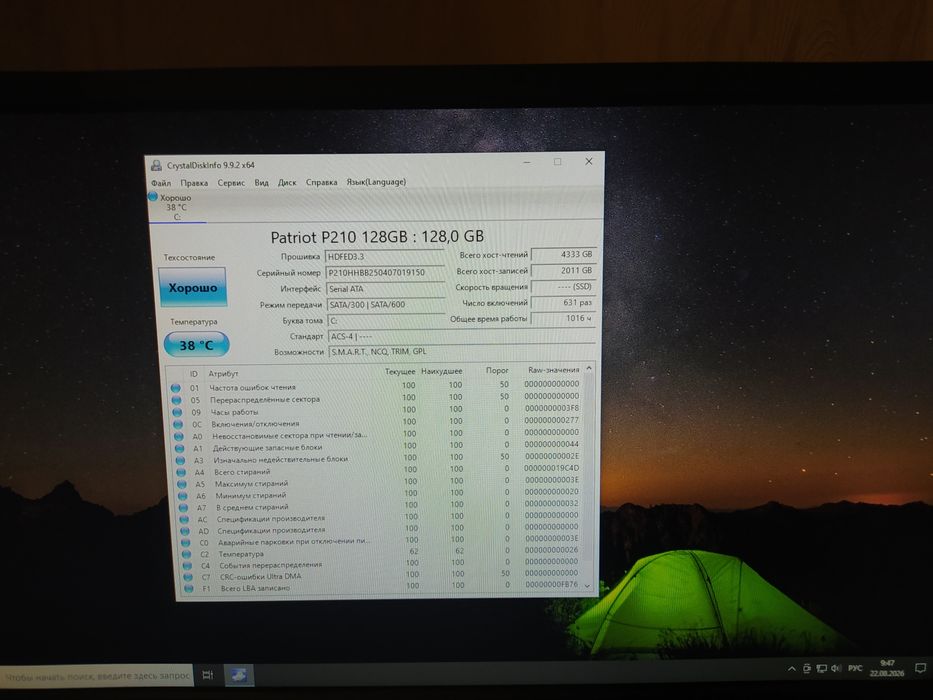Click status dot for C4 События перераспределения
The height and width of the screenshot is (700, 933).
[x=187, y=565]
